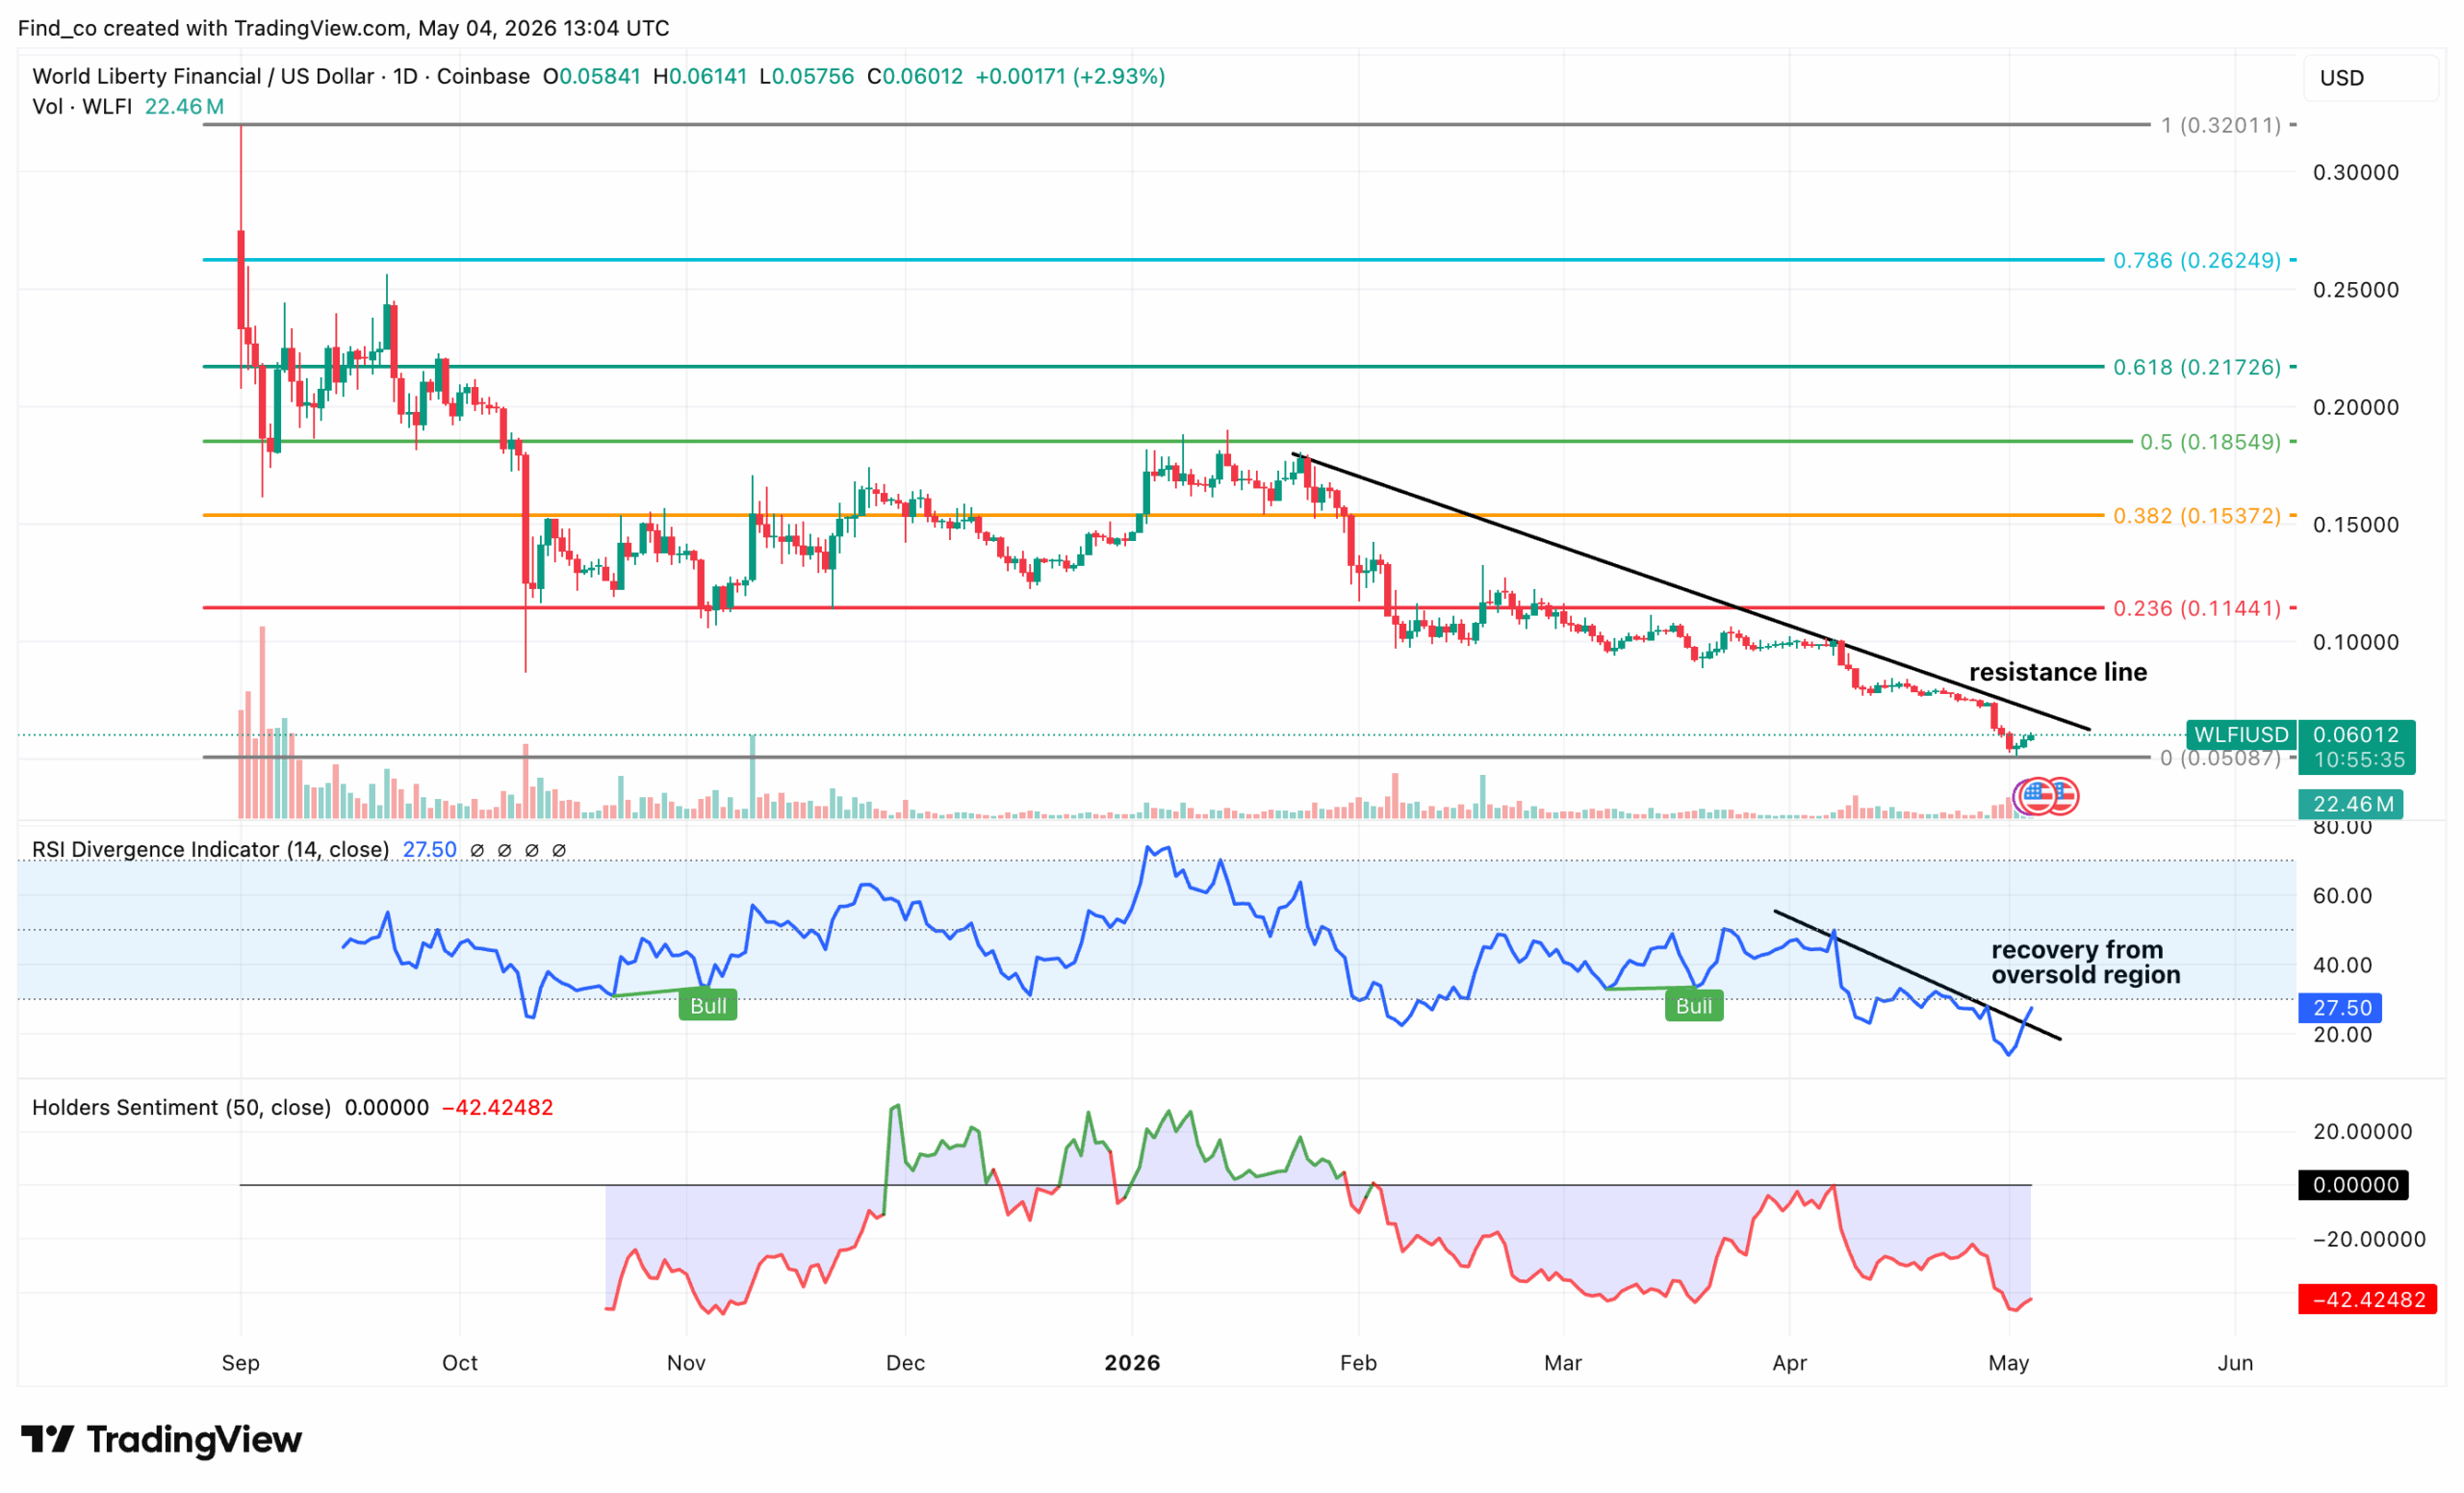Select the Fib level label 0.236 (0.11441)
This screenshot has height=1493, width=2464.
pos(2197,608)
